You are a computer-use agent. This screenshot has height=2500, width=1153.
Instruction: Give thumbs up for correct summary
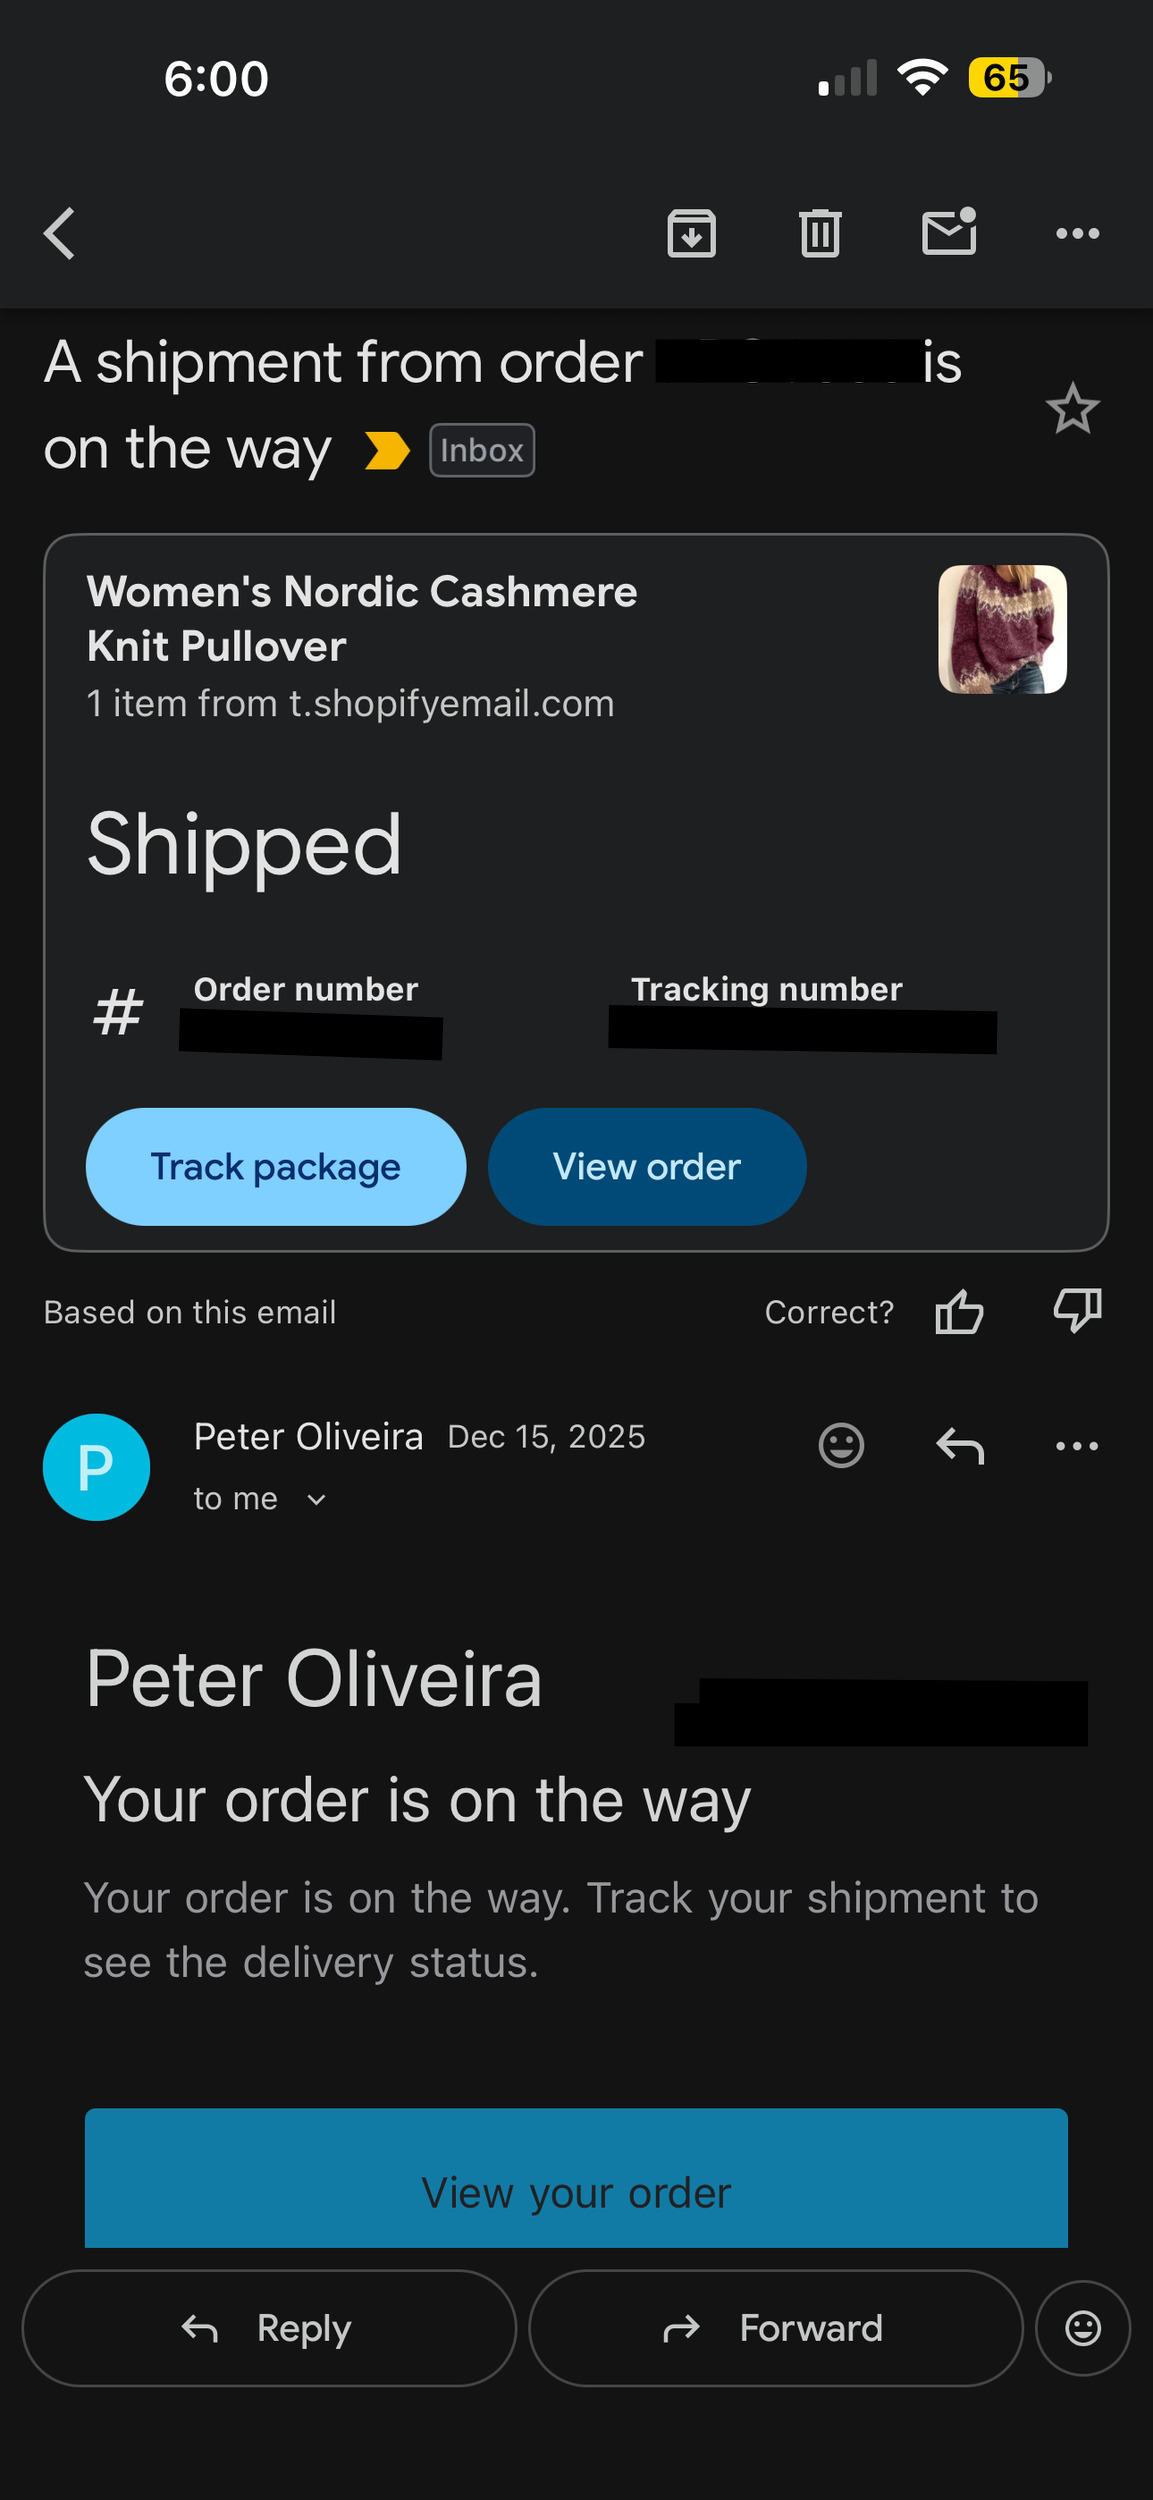[x=959, y=1312]
